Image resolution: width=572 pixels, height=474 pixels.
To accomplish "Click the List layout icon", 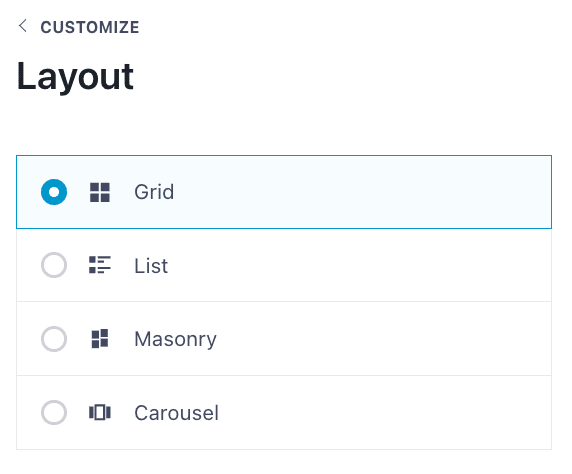I will 100,265.
